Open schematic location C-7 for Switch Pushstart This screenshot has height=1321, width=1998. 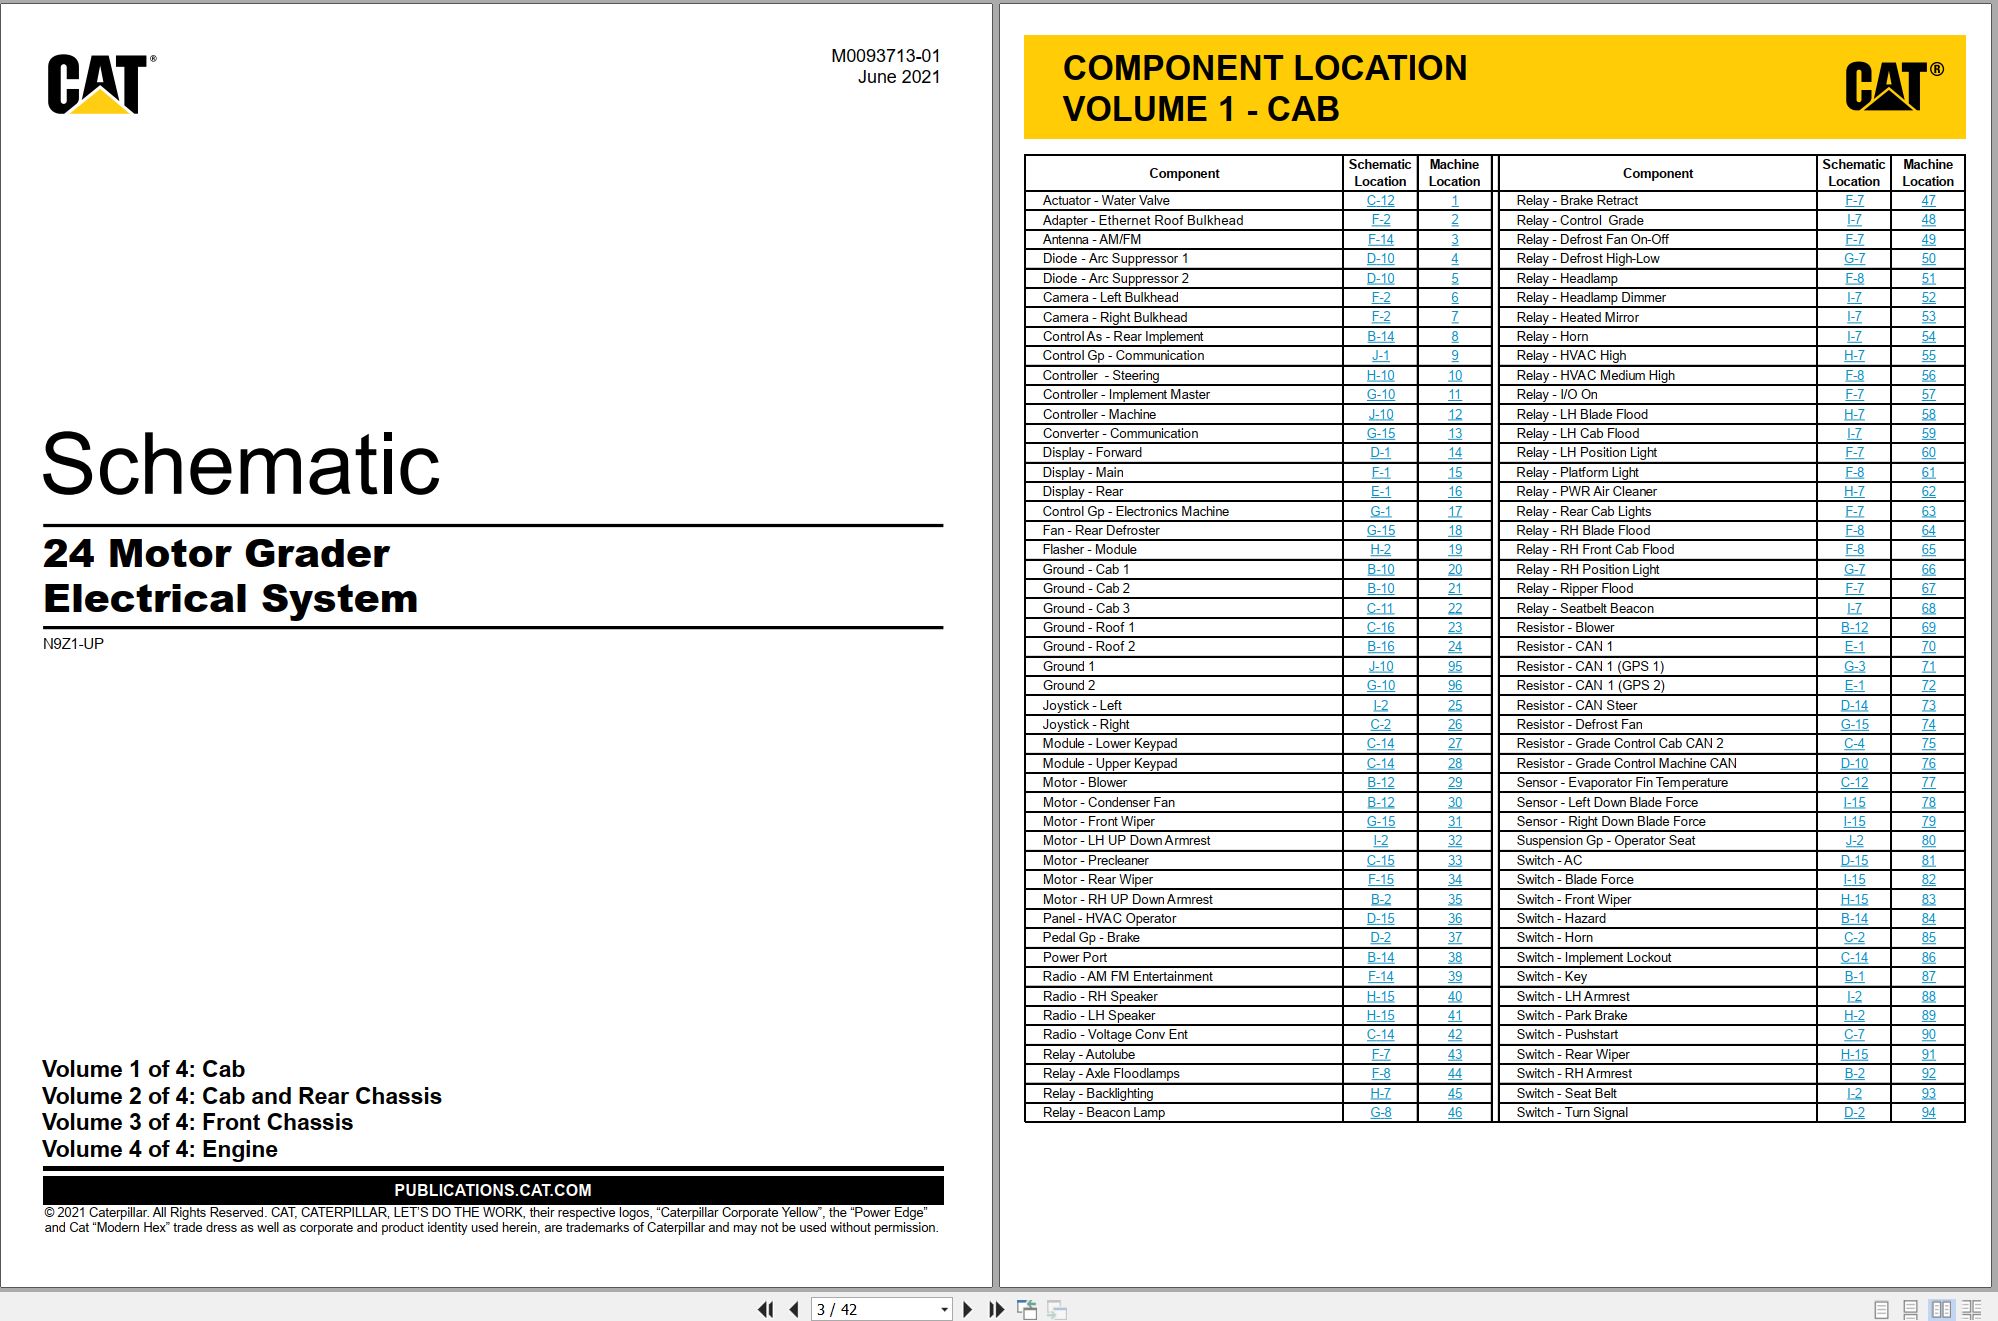(1854, 1034)
